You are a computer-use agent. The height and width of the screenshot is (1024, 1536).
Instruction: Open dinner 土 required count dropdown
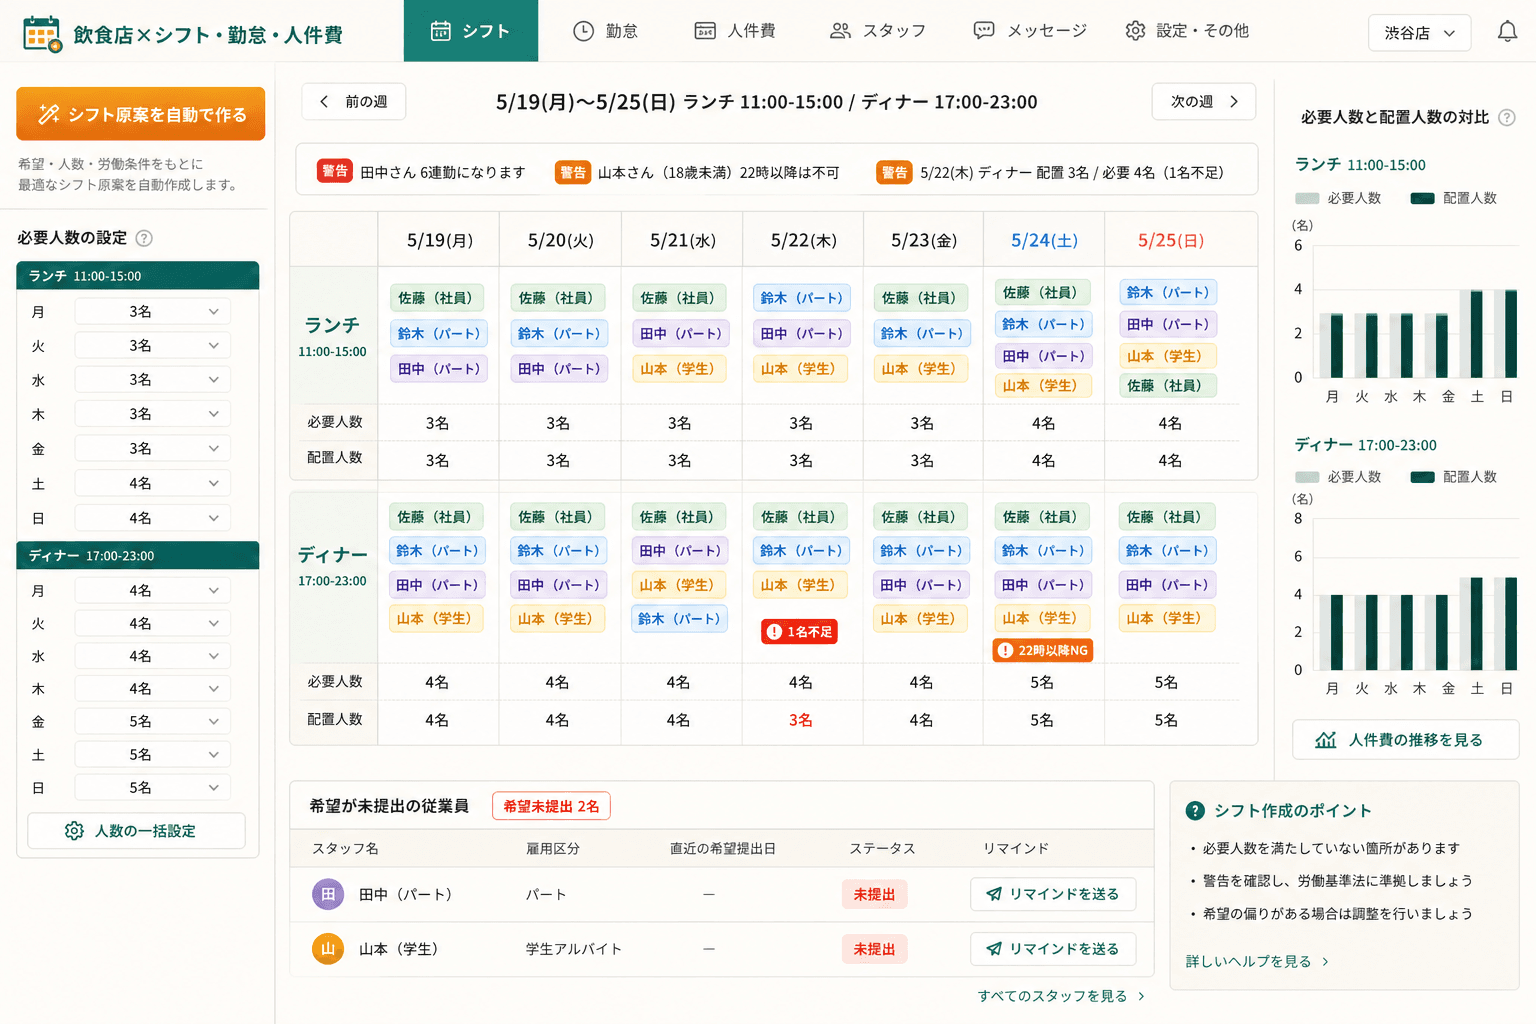click(x=152, y=755)
